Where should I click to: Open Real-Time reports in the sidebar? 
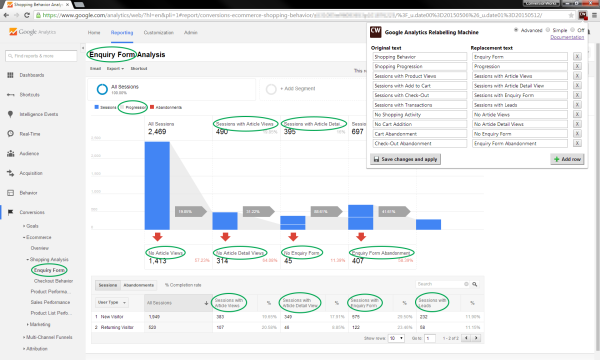[30, 134]
